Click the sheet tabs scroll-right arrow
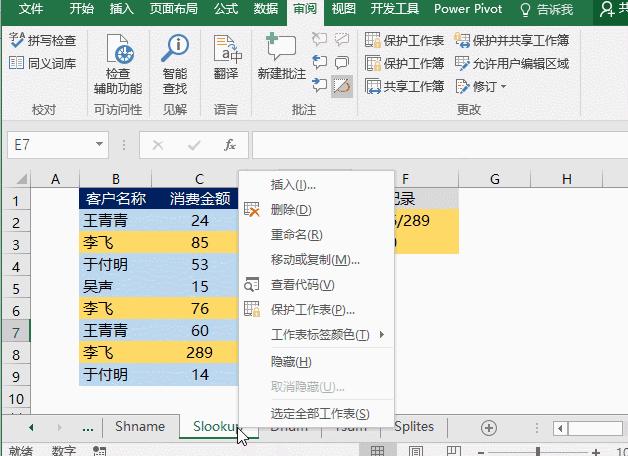This screenshot has height=456, width=628. (x=60, y=428)
